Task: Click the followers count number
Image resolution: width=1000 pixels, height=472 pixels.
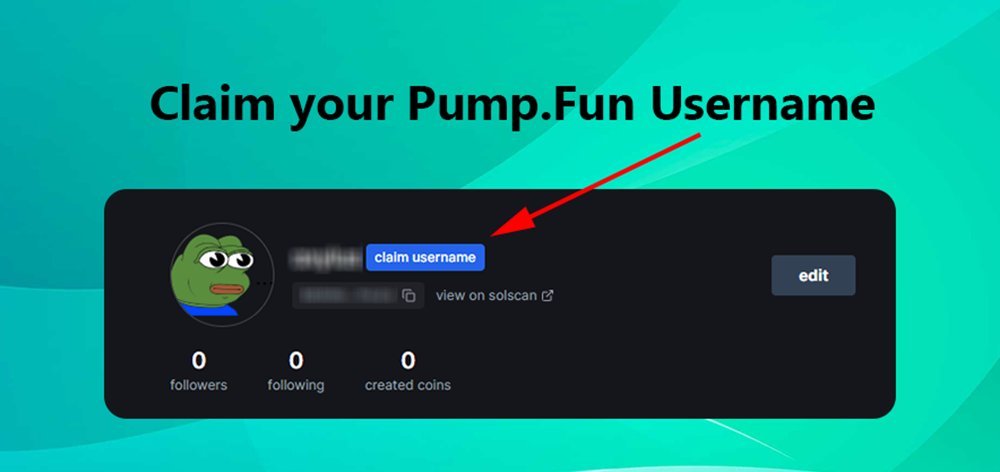Action: [x=198, y=361]
